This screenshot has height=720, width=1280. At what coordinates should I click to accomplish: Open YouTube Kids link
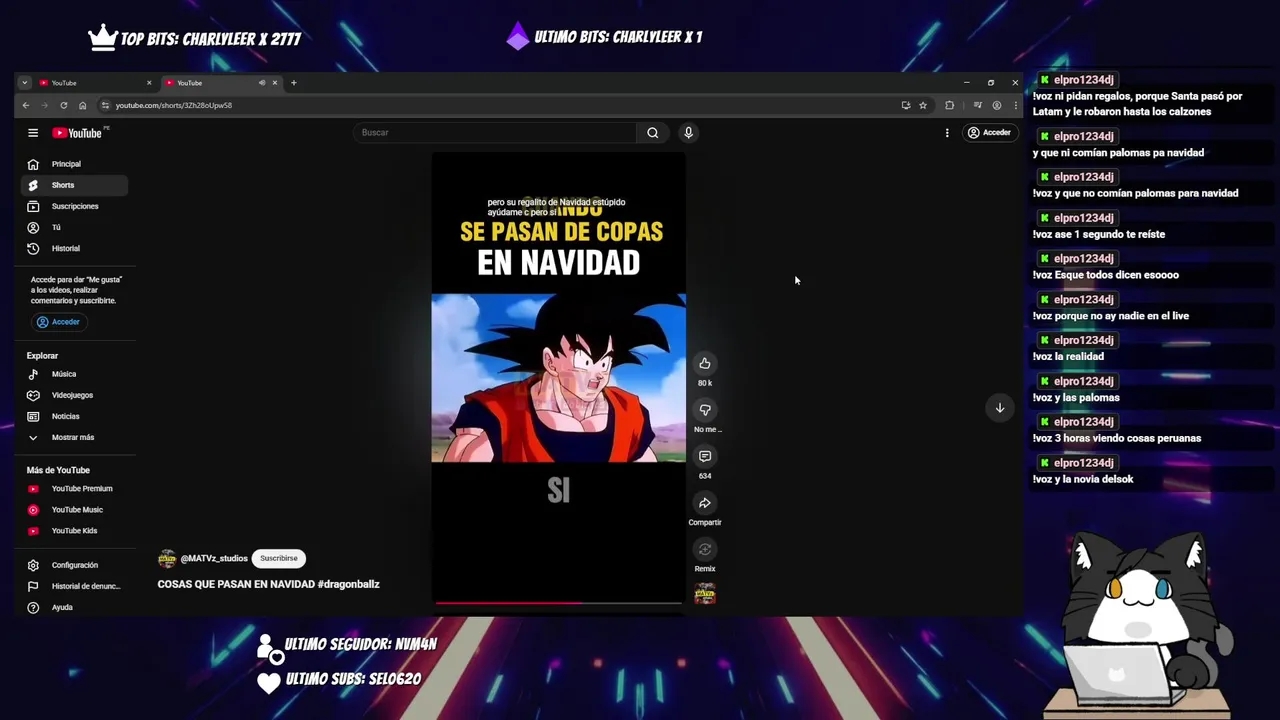pos(74,531)
